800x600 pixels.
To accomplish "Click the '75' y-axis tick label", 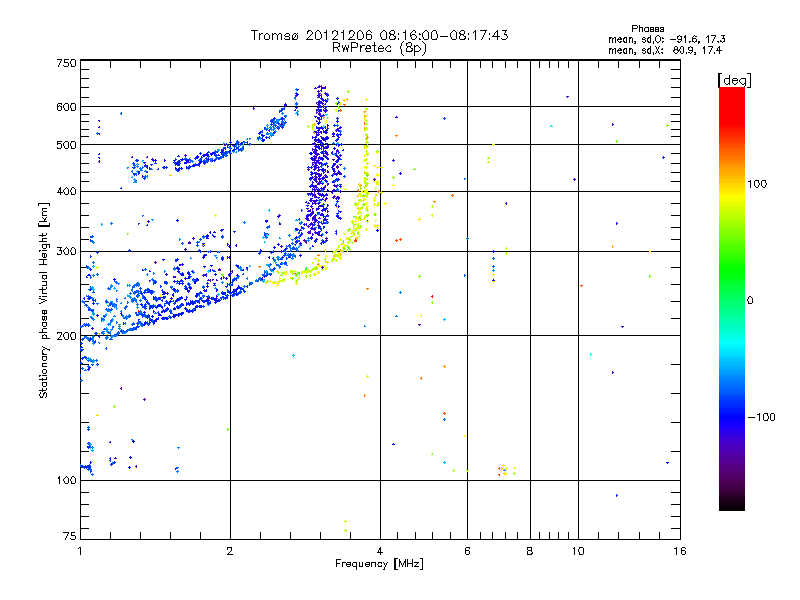I will click(x=70, y=536).
